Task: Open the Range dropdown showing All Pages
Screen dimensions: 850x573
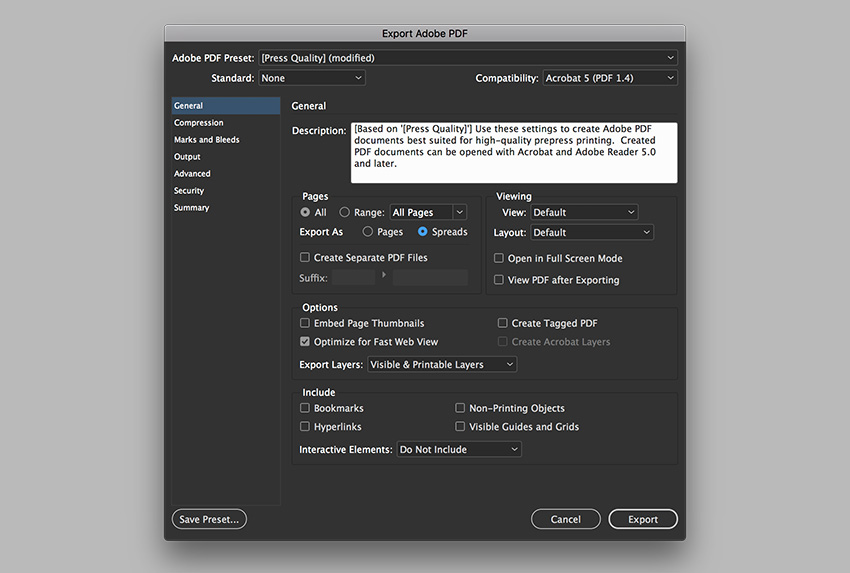Action: coord(428,213)
